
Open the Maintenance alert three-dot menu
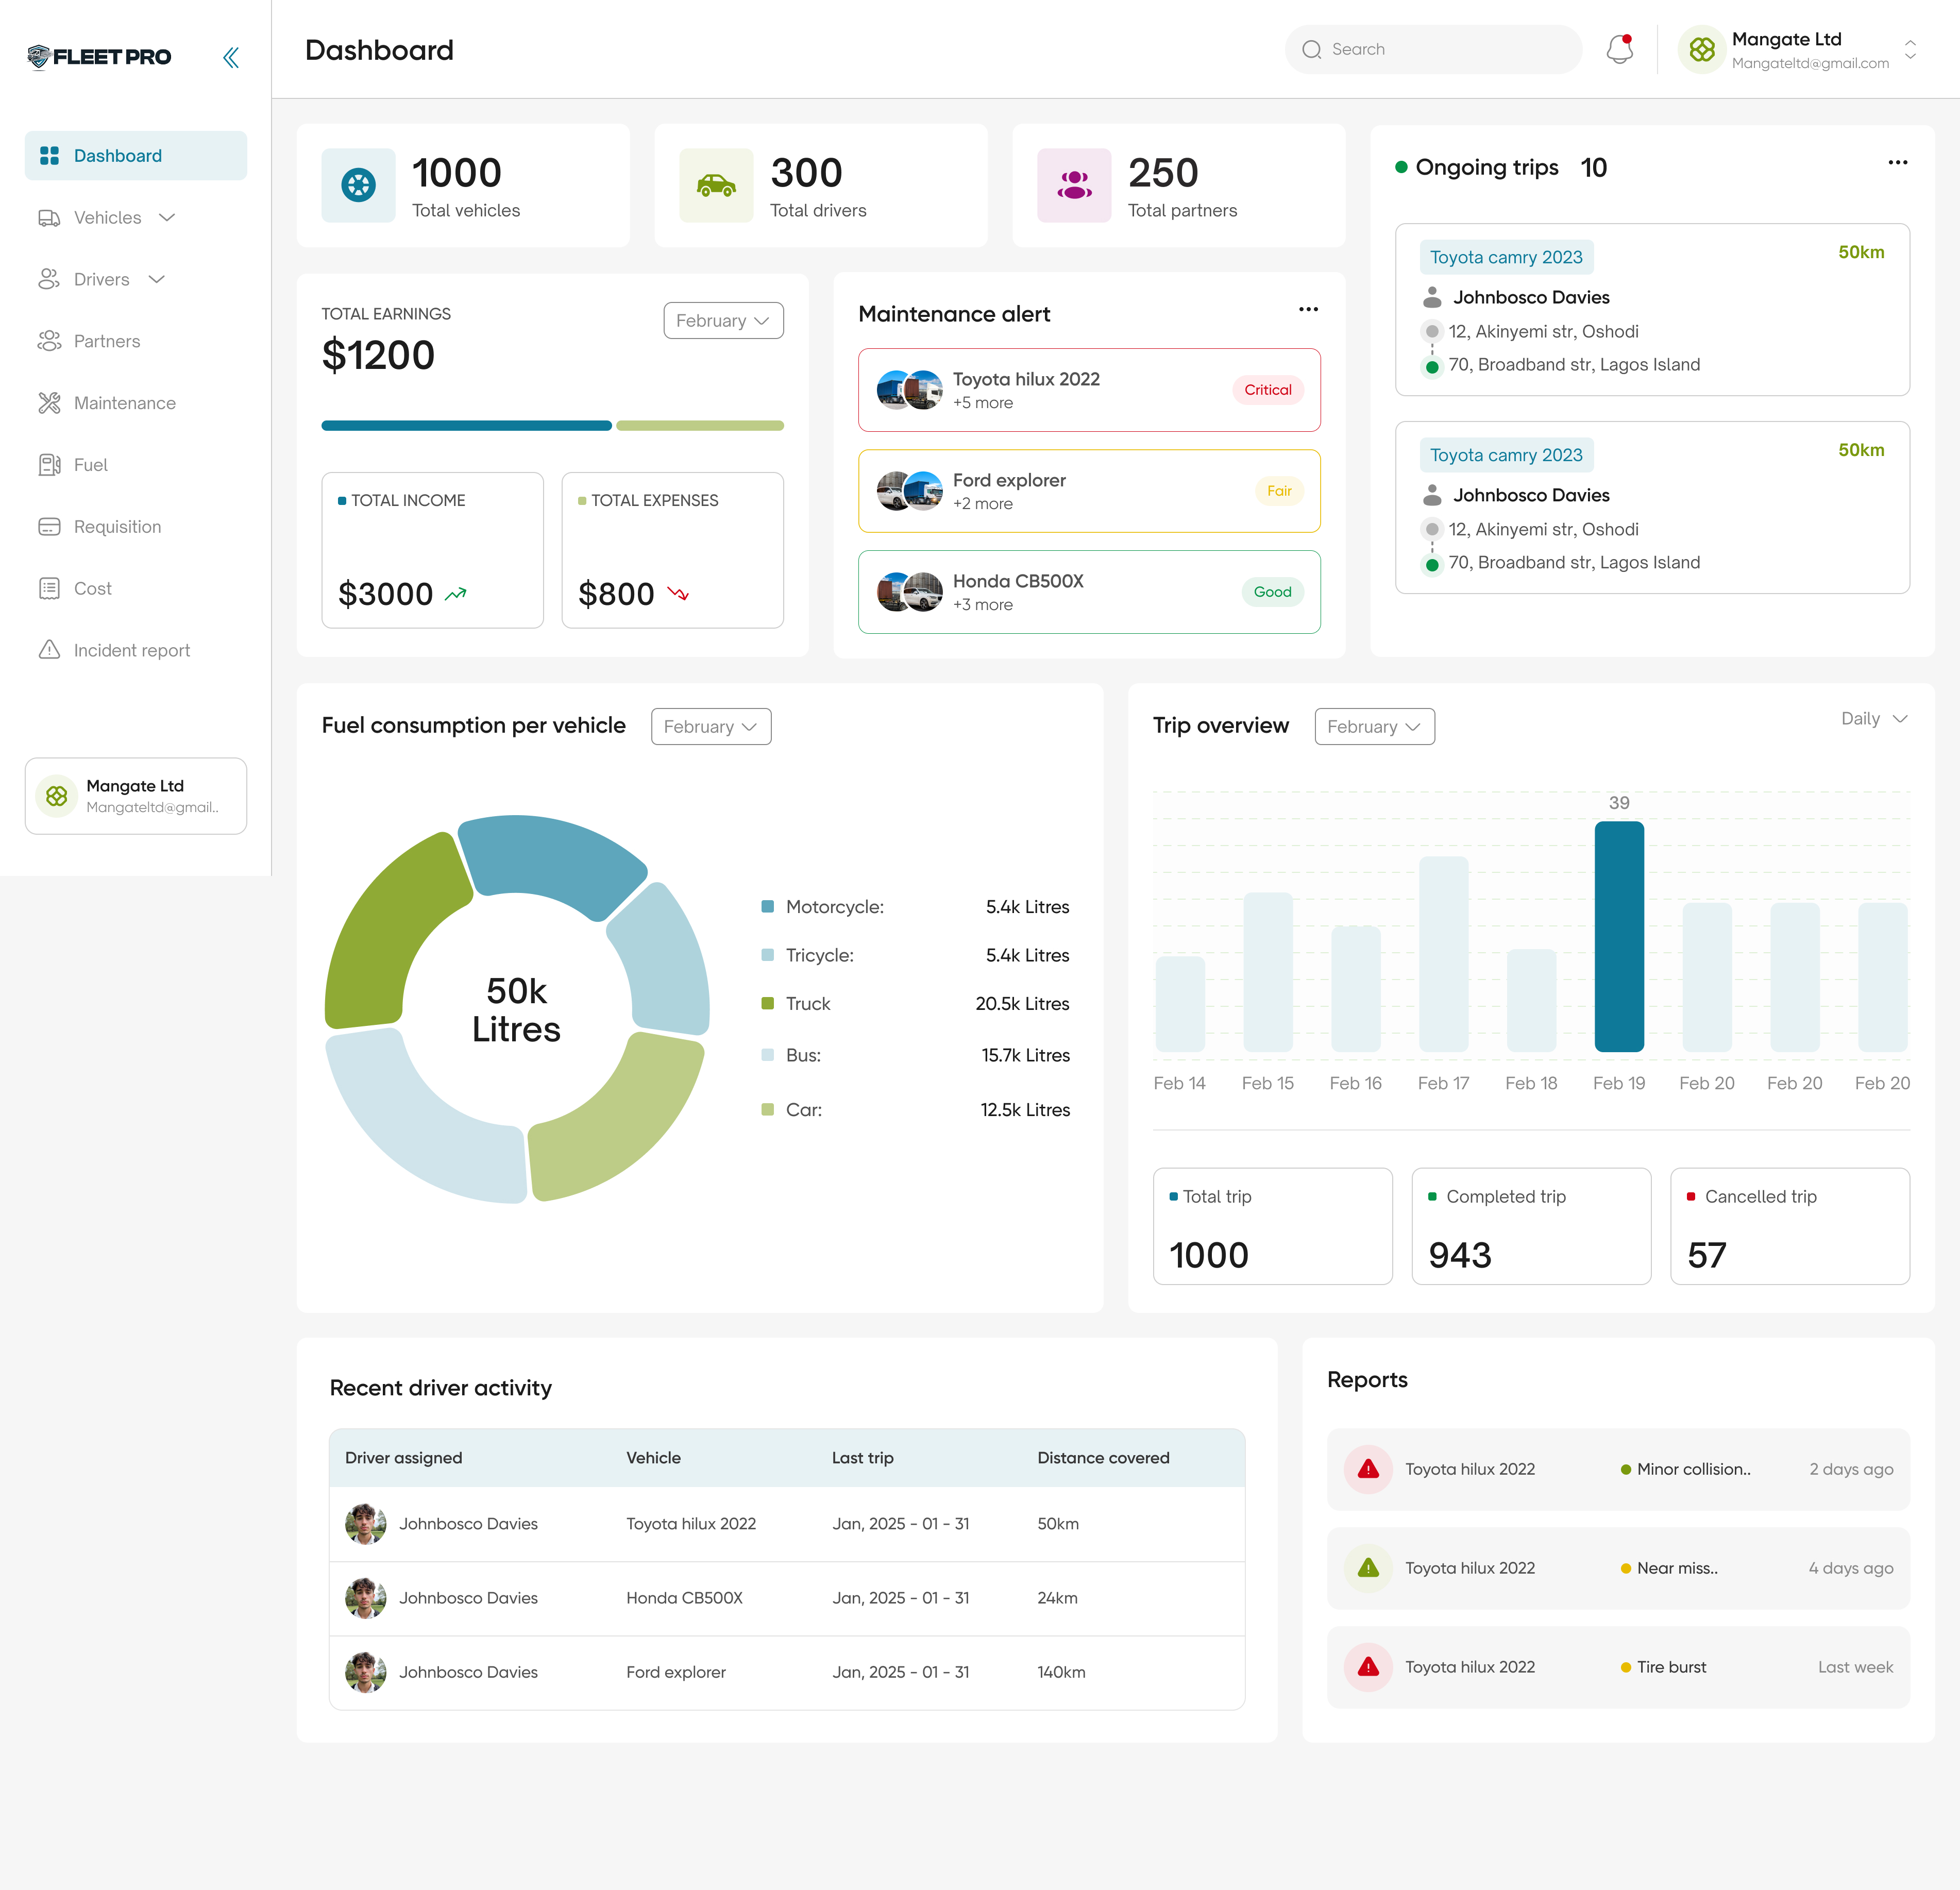[x=1308, y=309]
